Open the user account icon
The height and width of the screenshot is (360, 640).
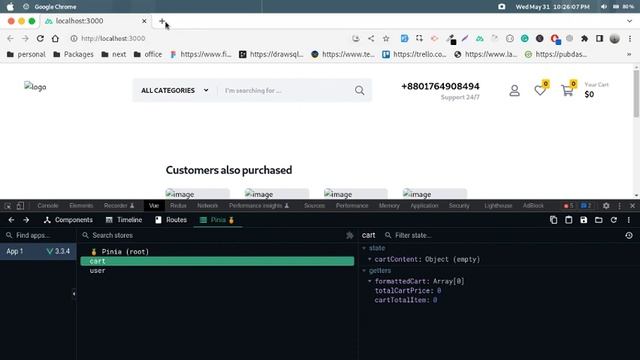coord(514,90)
